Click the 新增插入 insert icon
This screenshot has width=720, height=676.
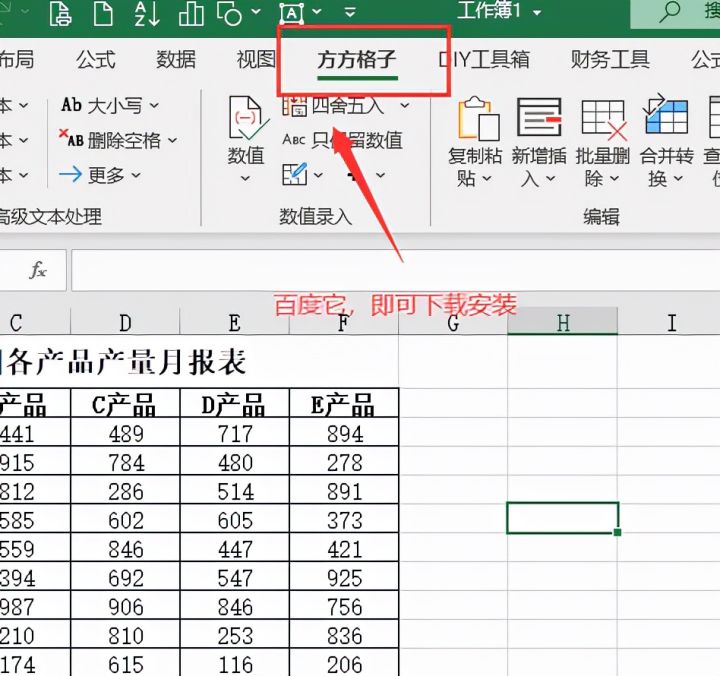tap(539, 117)
